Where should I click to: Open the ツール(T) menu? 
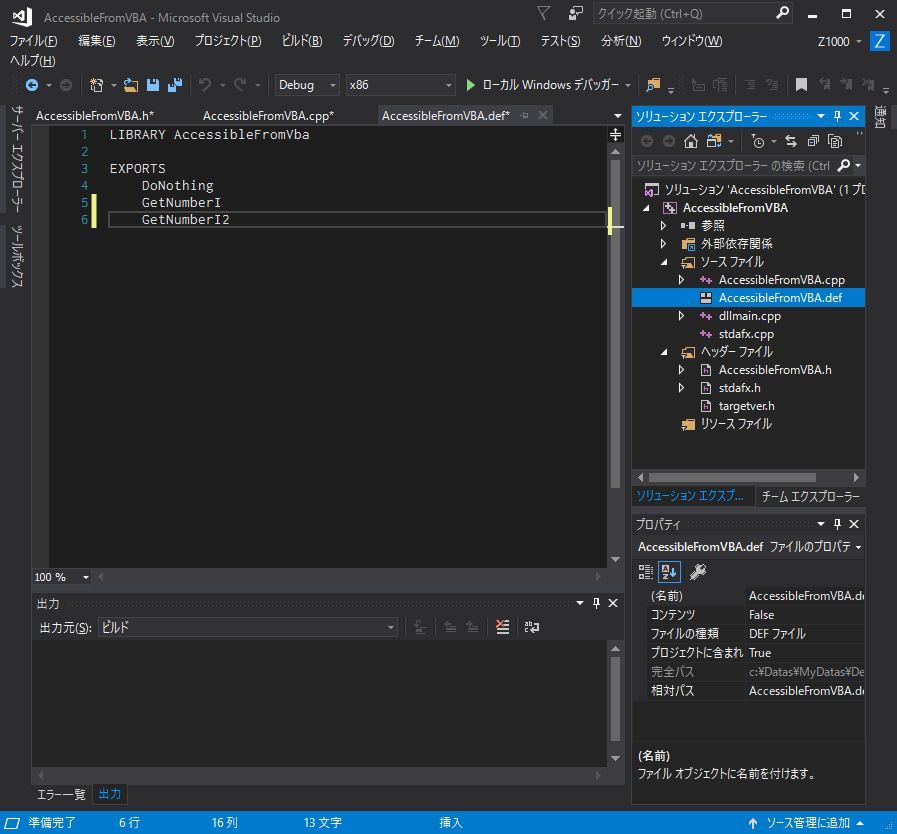499,41
